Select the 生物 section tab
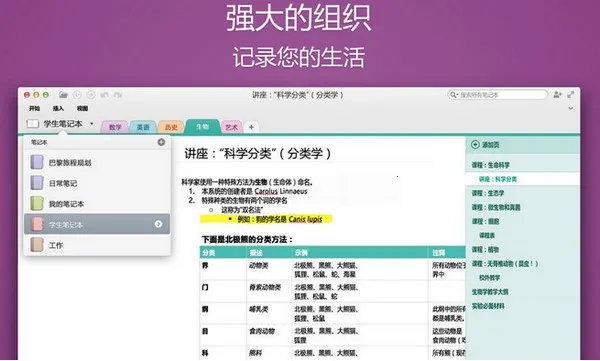 point(202,126)
